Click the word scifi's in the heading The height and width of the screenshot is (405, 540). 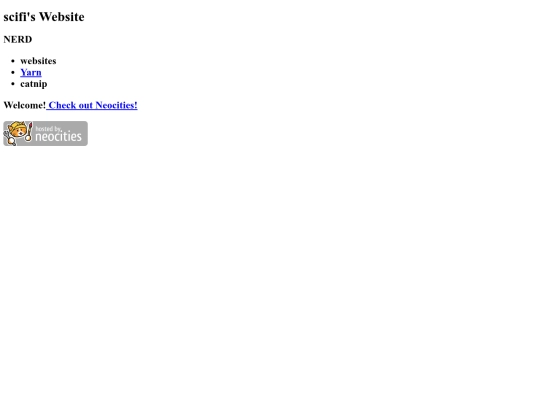point(19,17)
